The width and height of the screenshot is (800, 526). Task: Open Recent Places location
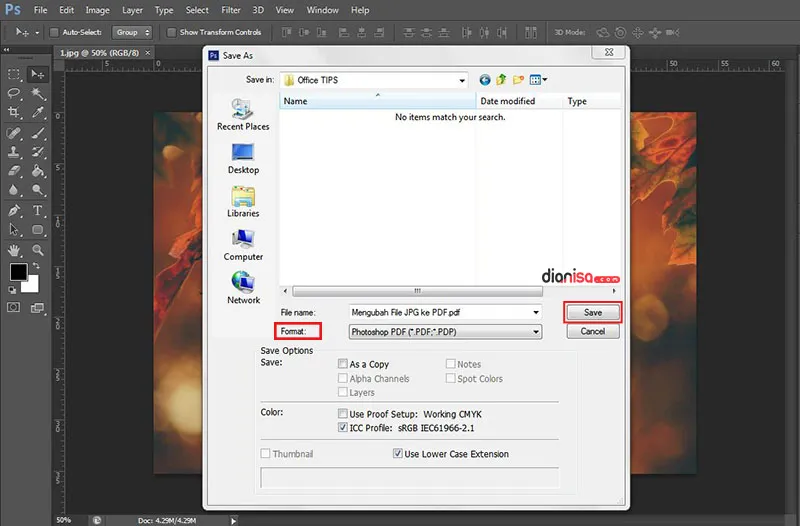click(243, 115)
